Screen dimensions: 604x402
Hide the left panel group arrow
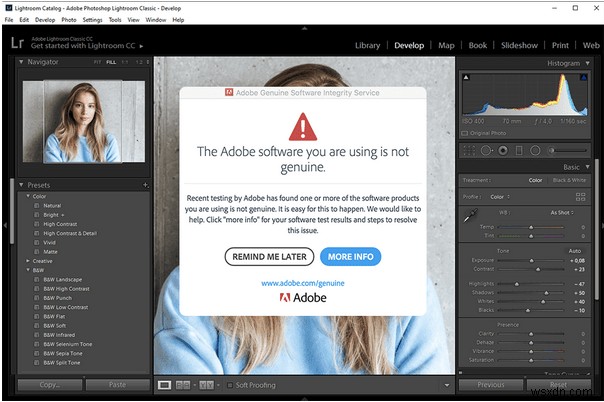5,225
